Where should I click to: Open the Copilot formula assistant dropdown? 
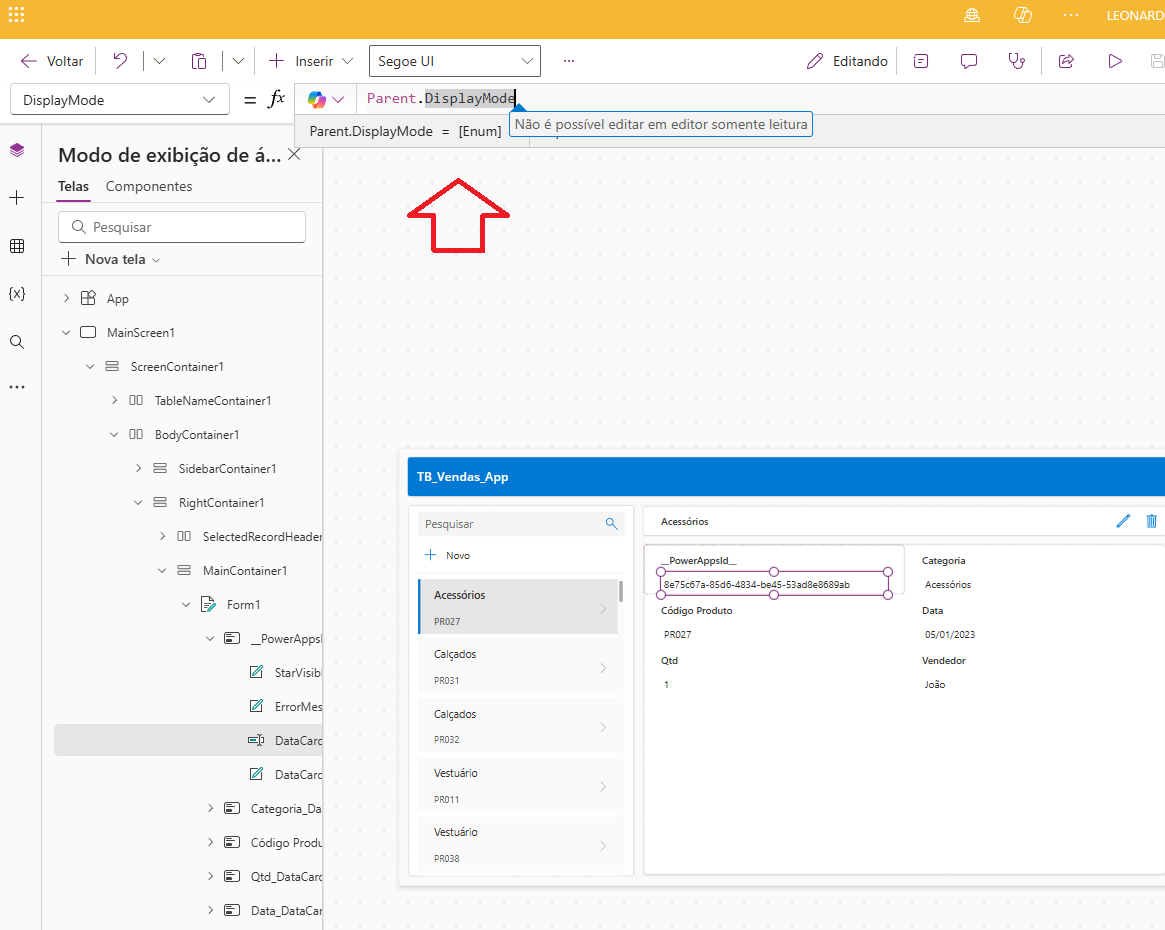pos(326,99)
